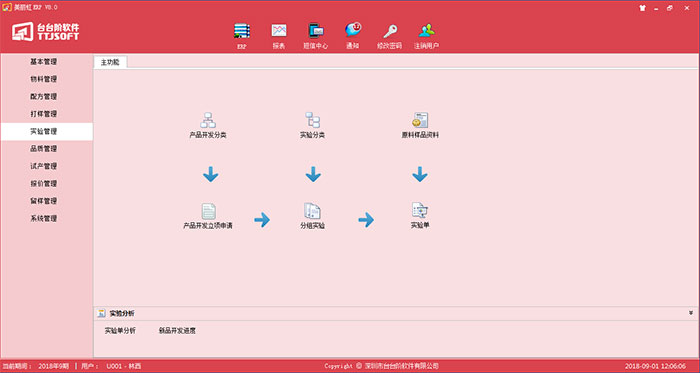Open the 报表 reports chart icon

tap(279, 30)
